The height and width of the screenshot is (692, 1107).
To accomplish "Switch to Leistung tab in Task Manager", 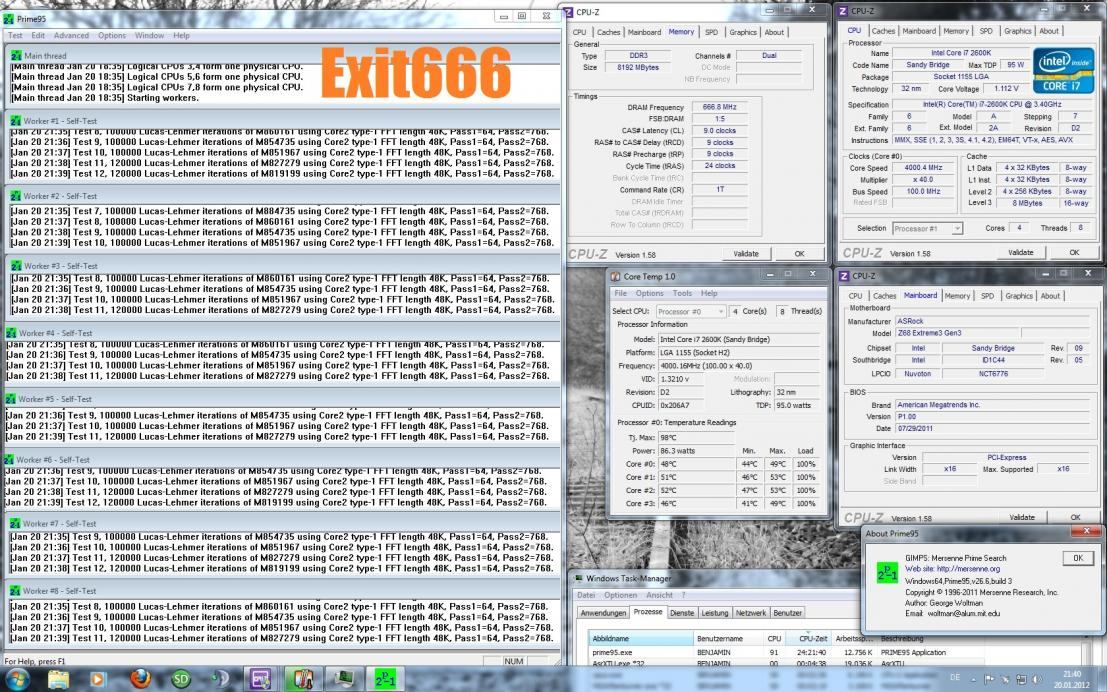I will pyautogui.click(x=714, y=612).
